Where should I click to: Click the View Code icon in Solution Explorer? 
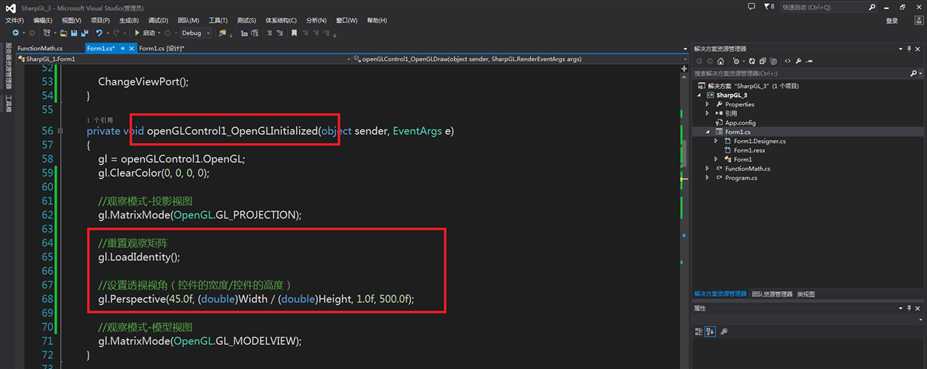(x=788, y=61)
